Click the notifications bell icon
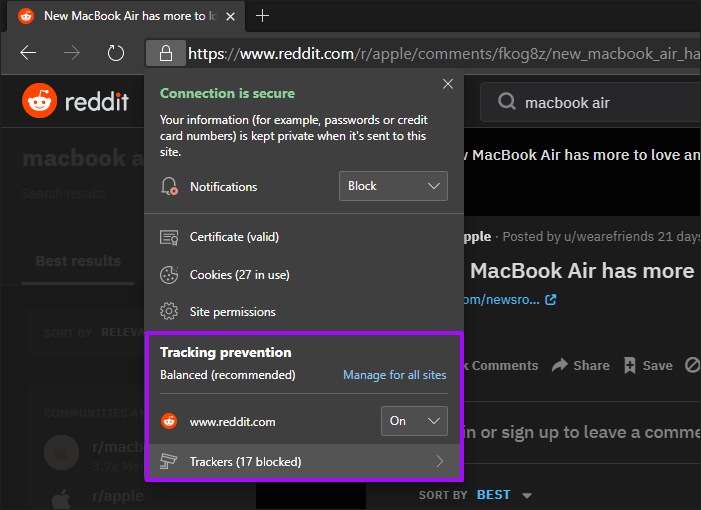 click(x=169, y=186)
